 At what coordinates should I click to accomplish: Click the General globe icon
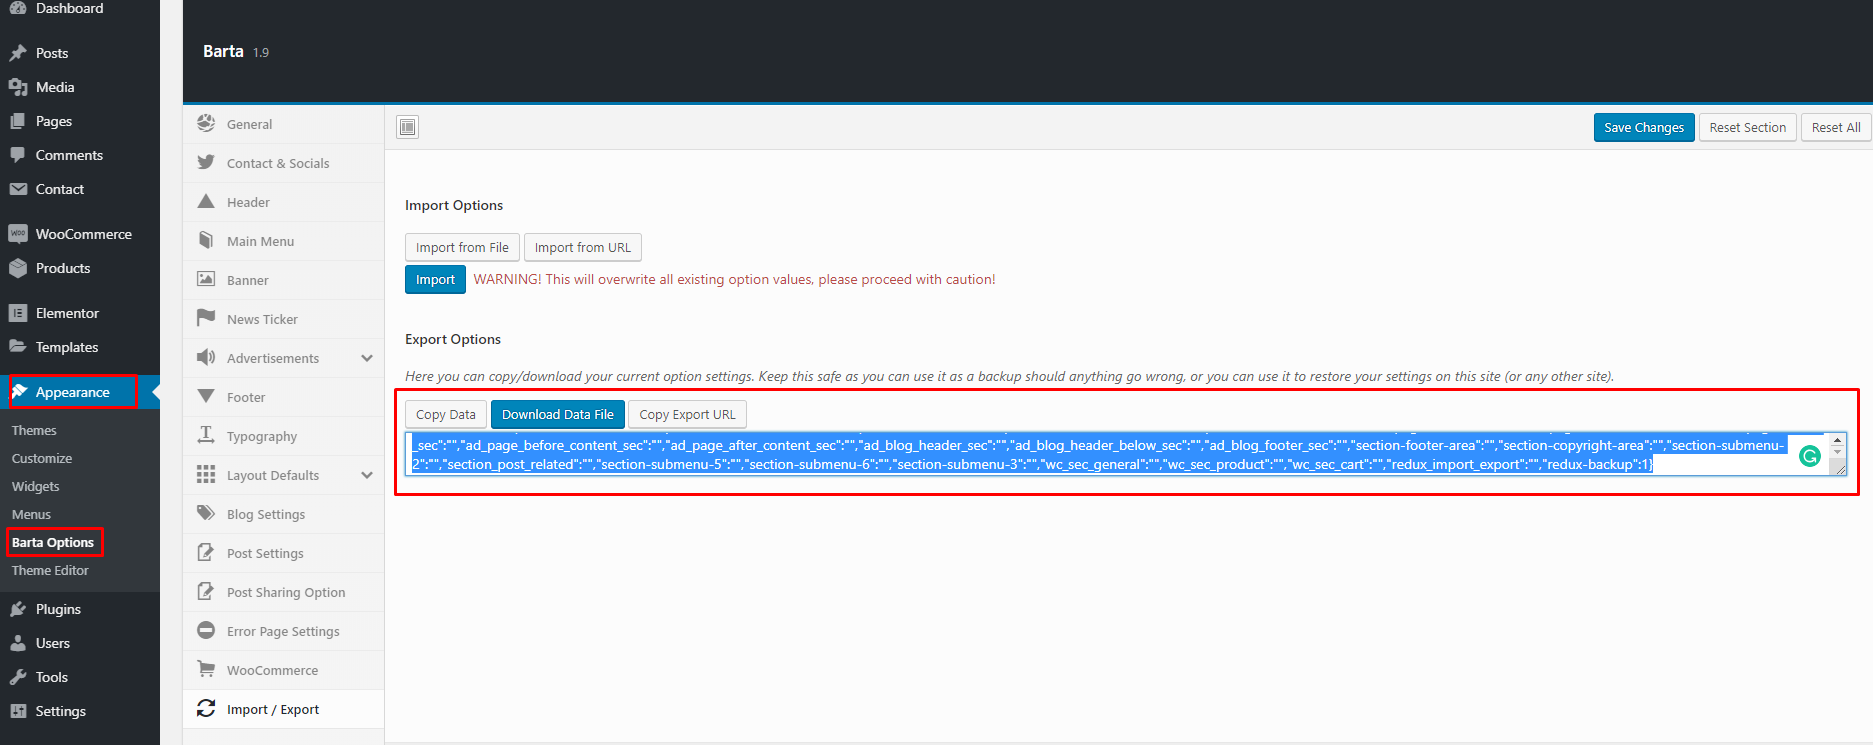(x=206, y=123)
